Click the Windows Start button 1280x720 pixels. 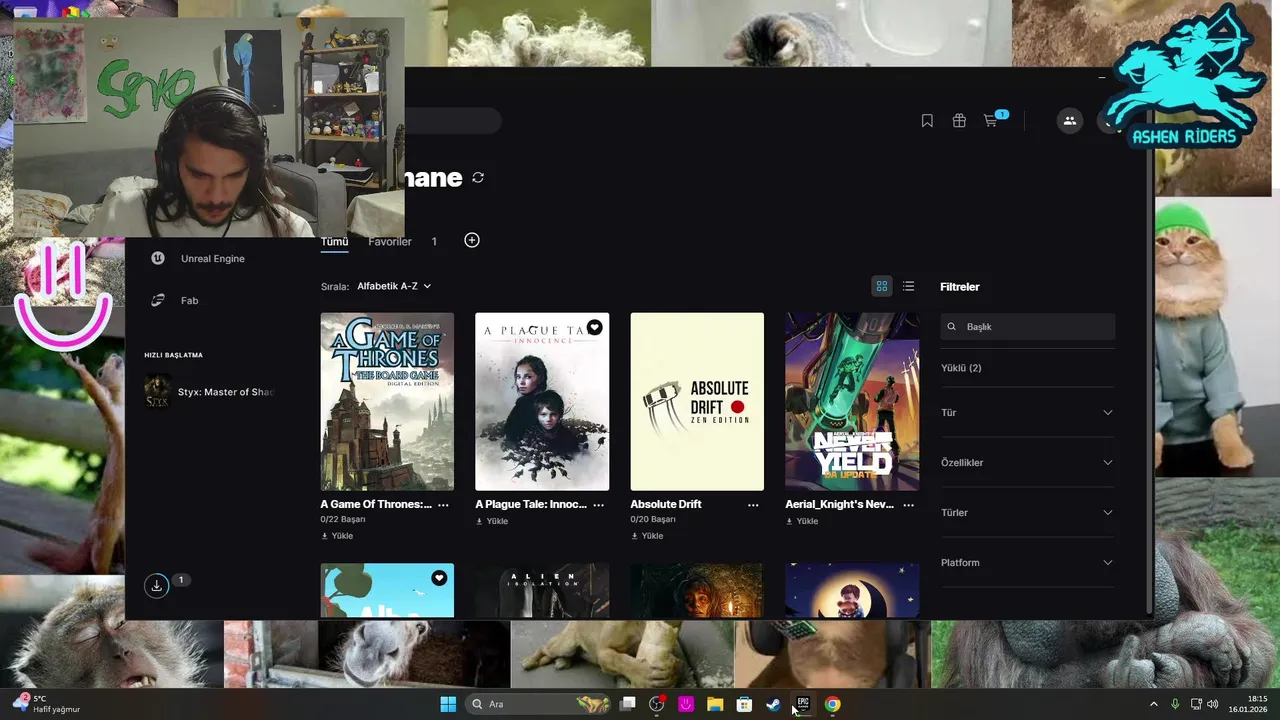[448, 704]
